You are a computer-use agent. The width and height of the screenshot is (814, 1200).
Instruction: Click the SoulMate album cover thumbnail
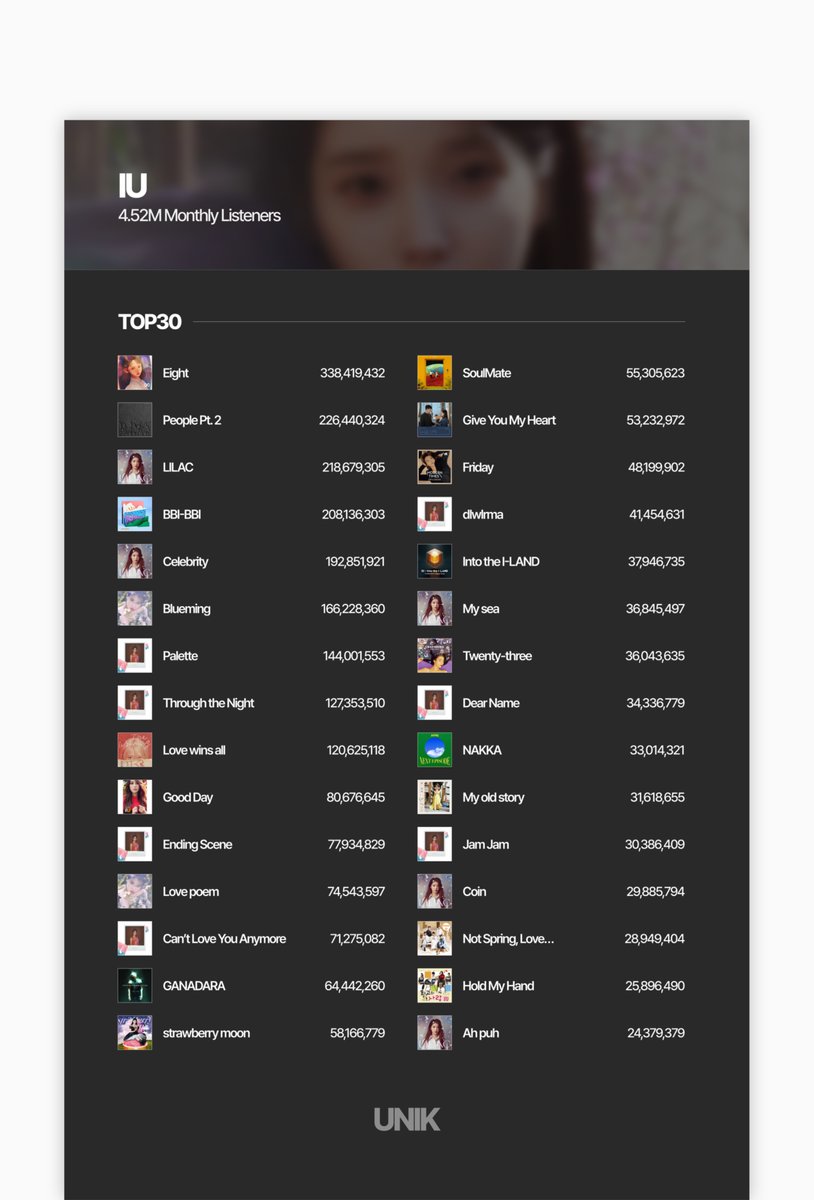pyautogui.click(x=435, y=373)
